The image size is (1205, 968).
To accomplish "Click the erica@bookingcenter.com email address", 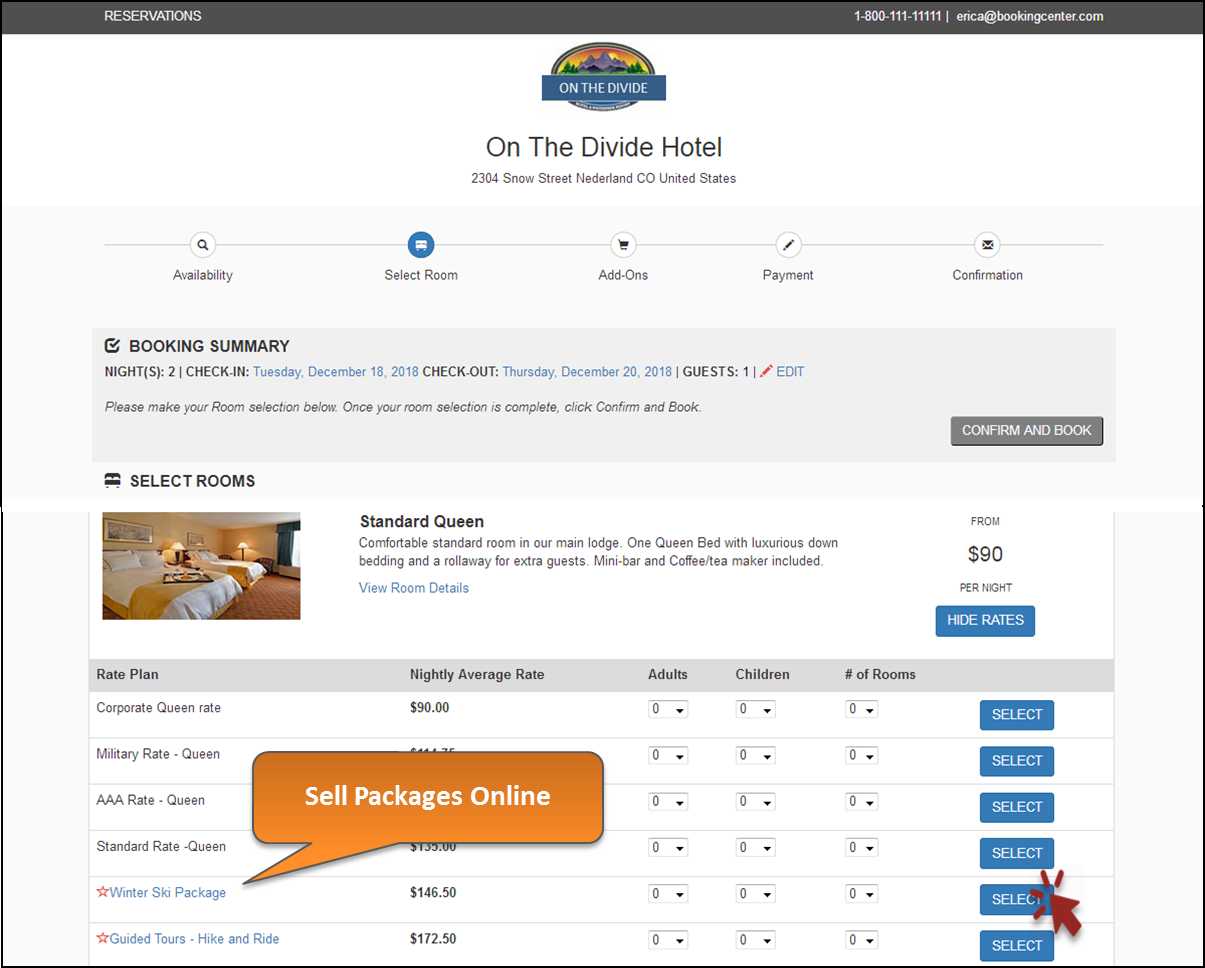I will coord(1029,16).
